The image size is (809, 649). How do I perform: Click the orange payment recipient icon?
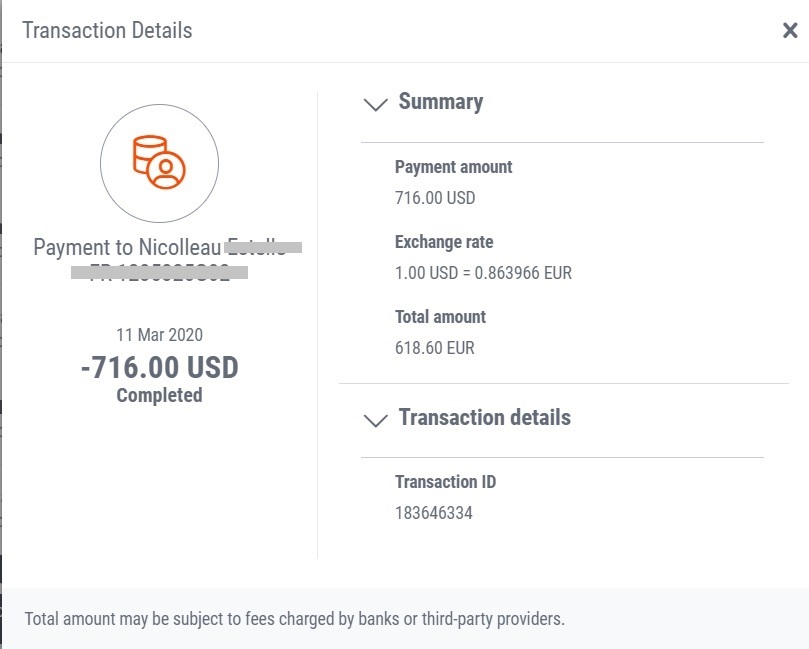coord(159,163)
